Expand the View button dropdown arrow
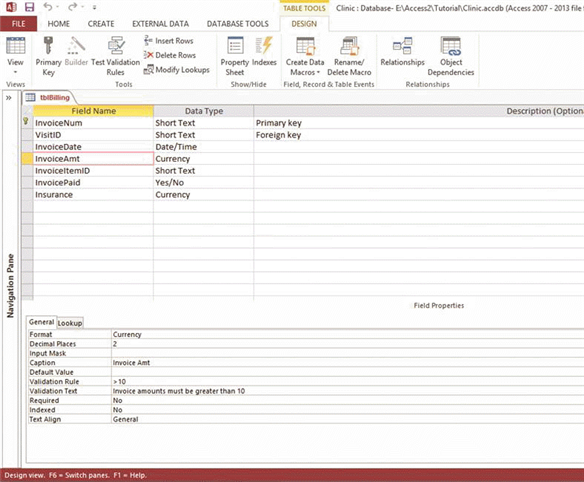The width and height of the screenshot is (584, 482). (x=16, y=72)
